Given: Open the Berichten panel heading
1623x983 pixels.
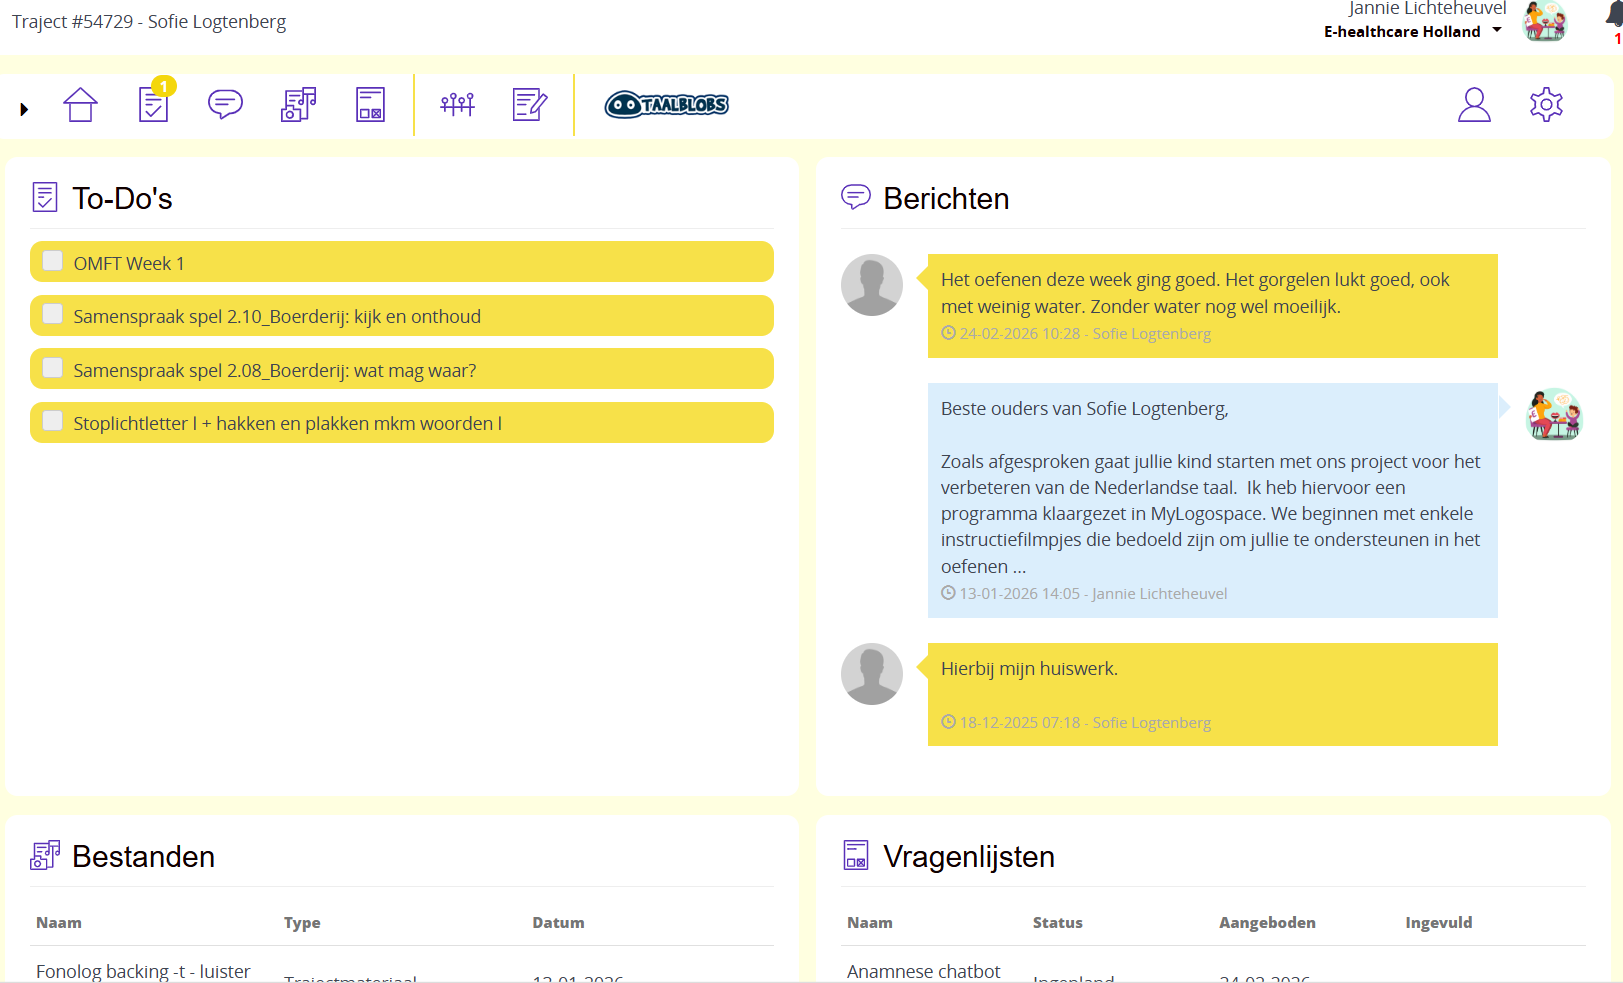Looking at the screenshot, I should pos(945,198).
